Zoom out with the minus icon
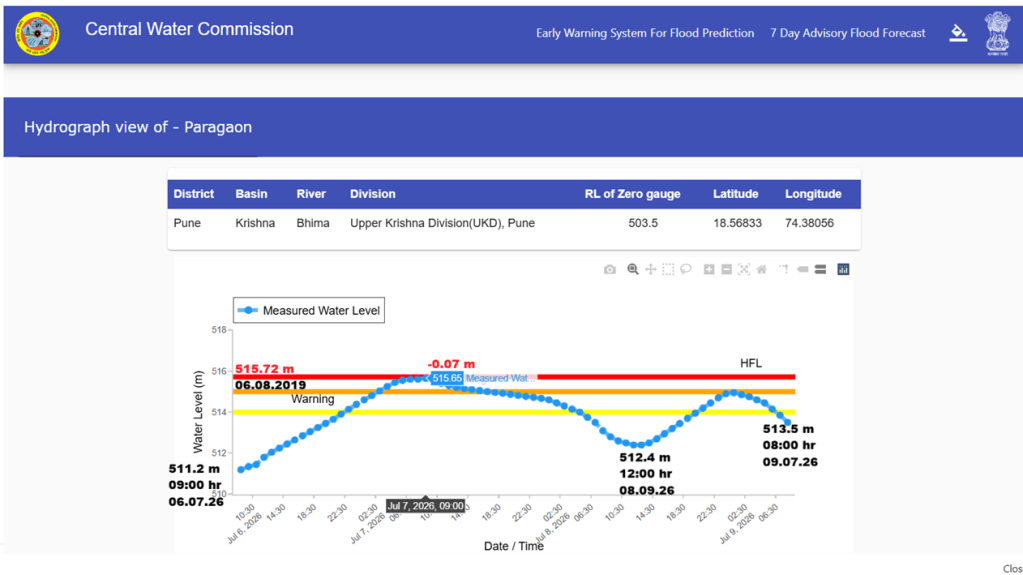 [727, 270]
